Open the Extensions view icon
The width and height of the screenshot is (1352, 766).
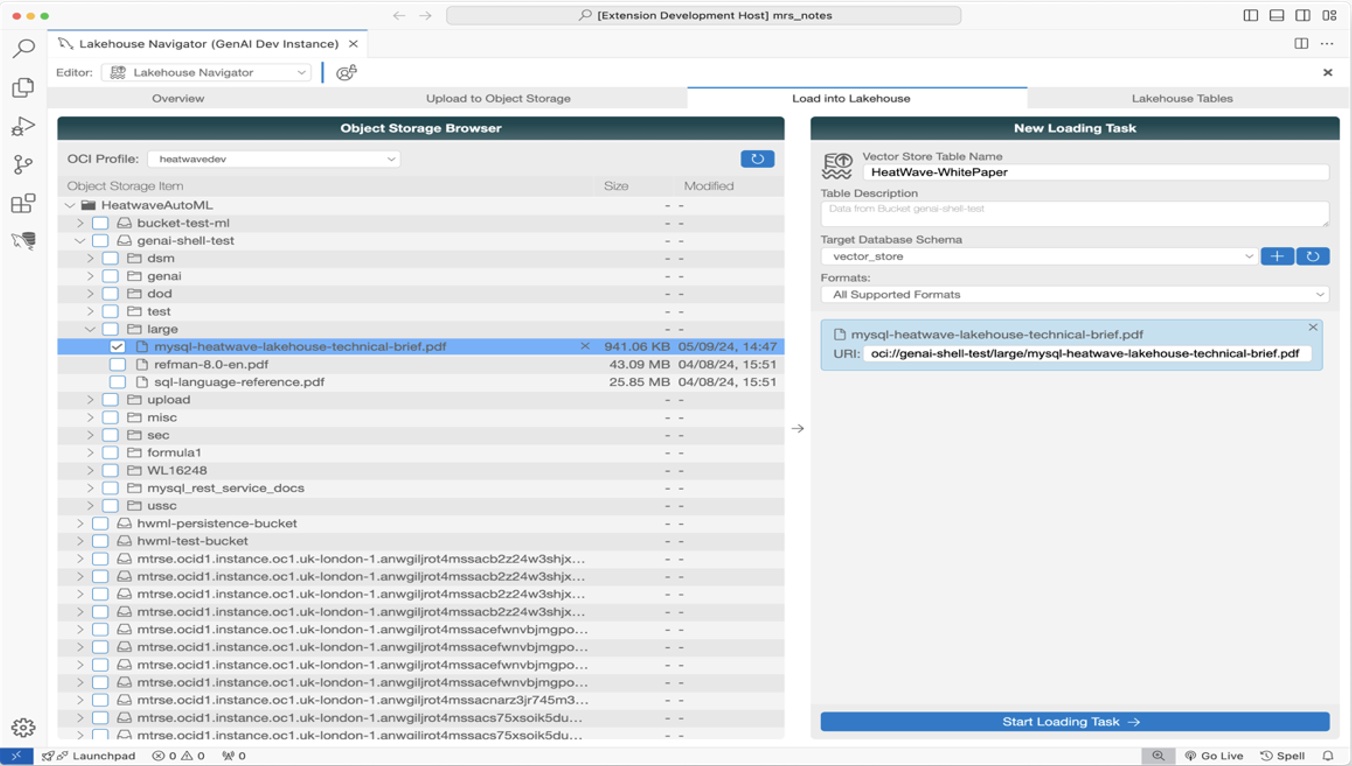[x=23, y=204]
